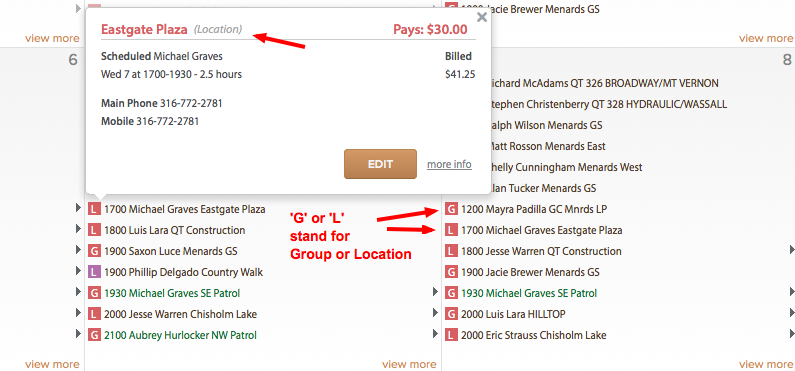Open the 1930 Michael Graves SE Patrol shift on day 7

click(172, 293)
